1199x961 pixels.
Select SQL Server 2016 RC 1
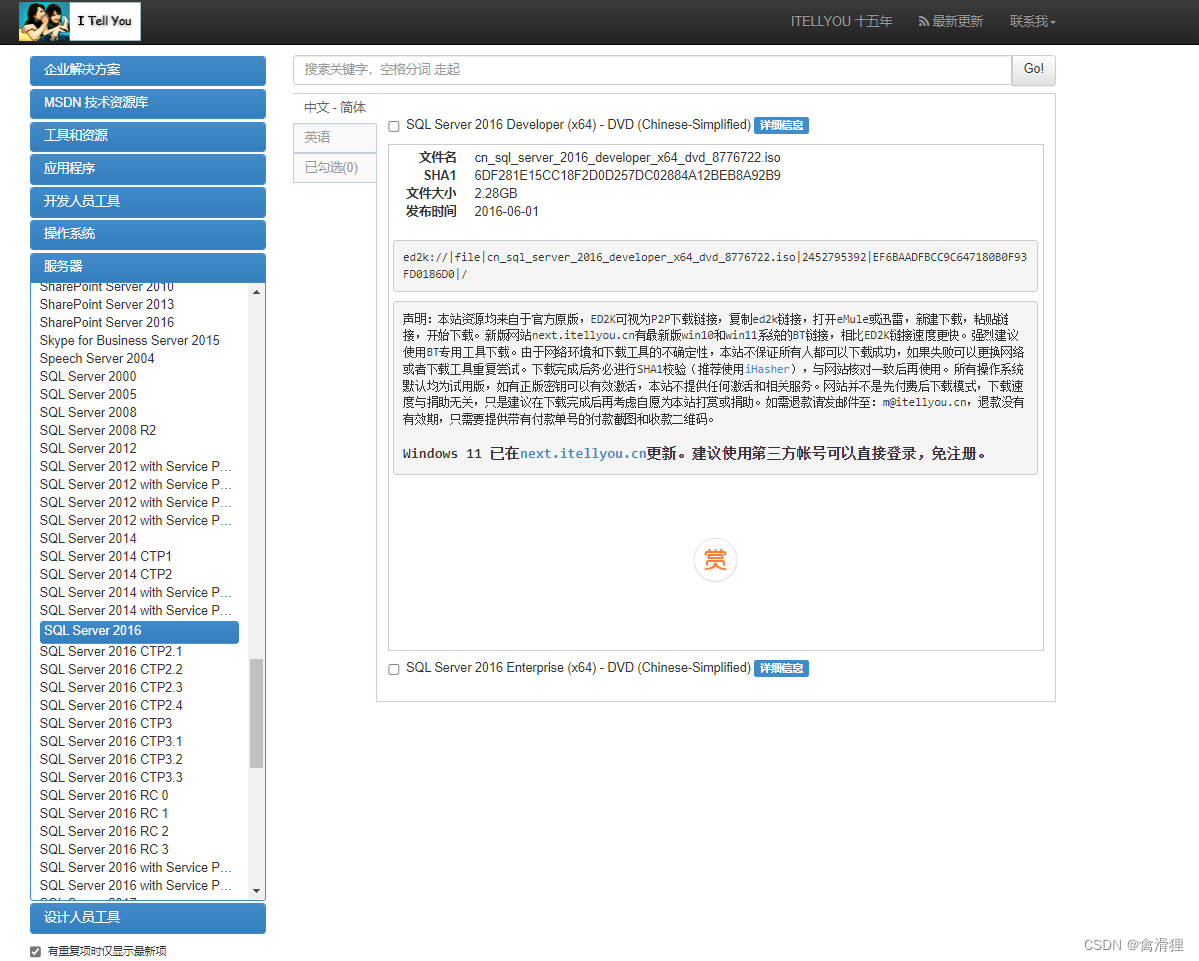pos(104,813)
